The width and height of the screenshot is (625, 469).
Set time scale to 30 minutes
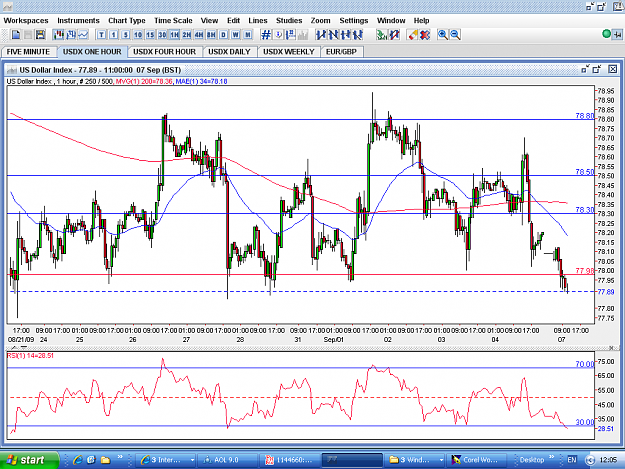coord(162,35)
